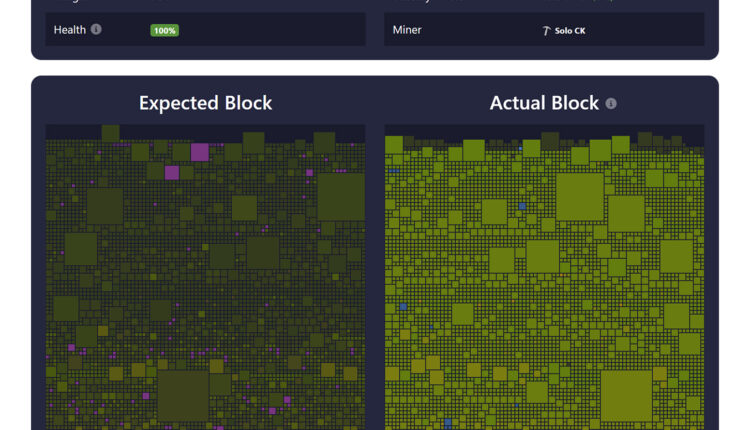The width and height of the screenshot is (750, 430).
Task: Click the Solo CK miner logo icon
Action: (x=546, y=31)
